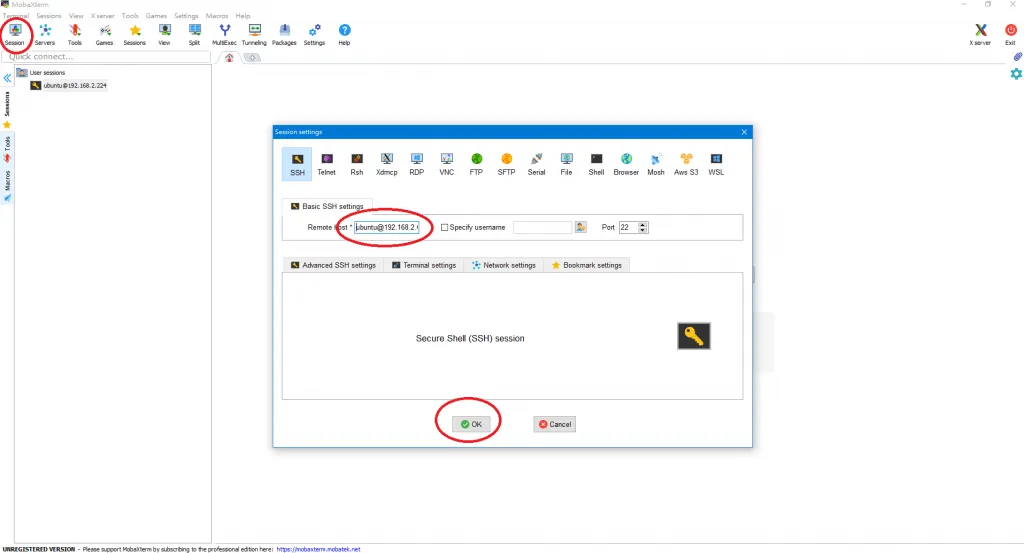Choose the RDP session type
The height and width of the screenshot is (553, 1024).
click(416, 163)
